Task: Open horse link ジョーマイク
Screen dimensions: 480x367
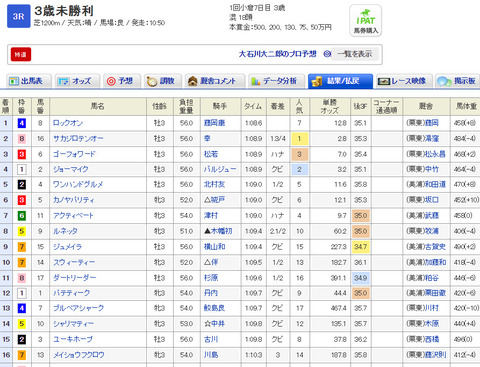Action: point(71,169)
